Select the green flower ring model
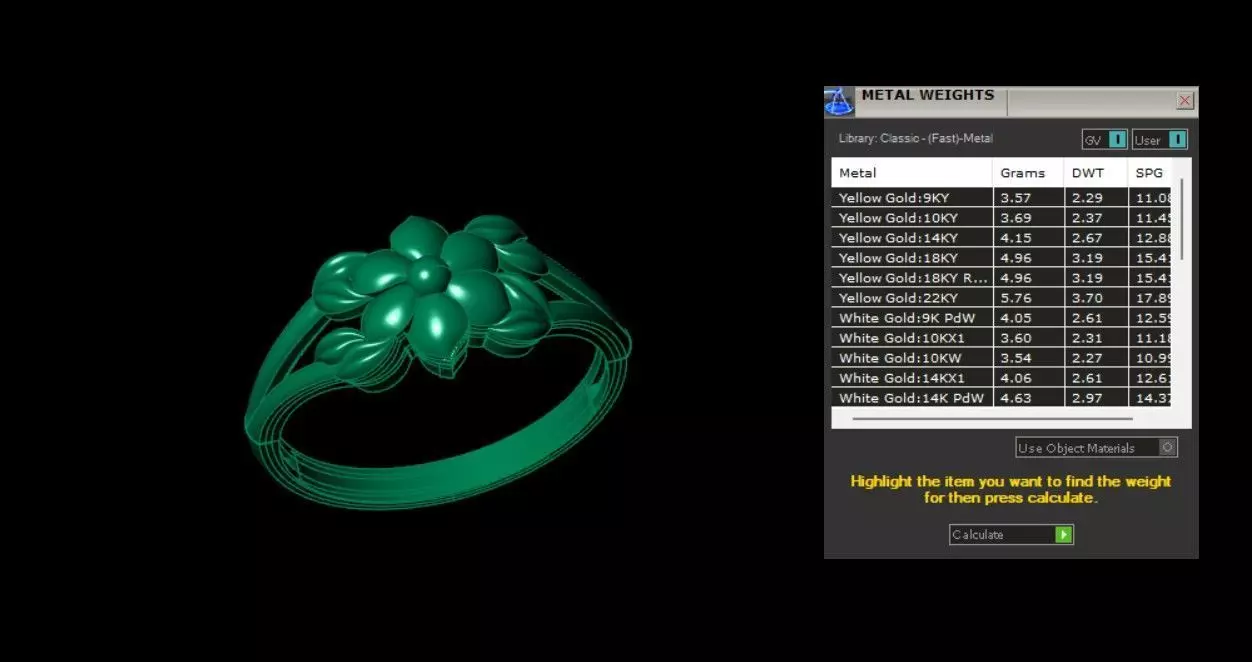This screenshot has height=662, width=1252. (x=440, y=360)
